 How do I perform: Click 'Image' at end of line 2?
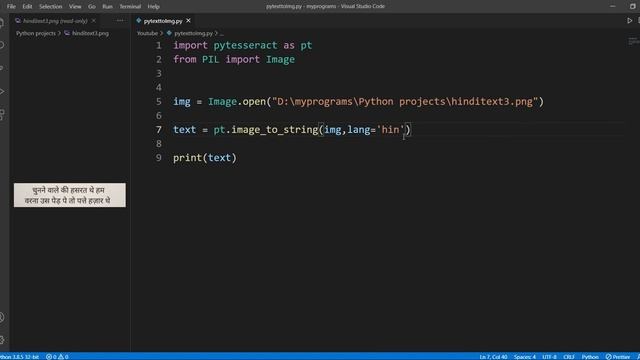pos(280,60)
